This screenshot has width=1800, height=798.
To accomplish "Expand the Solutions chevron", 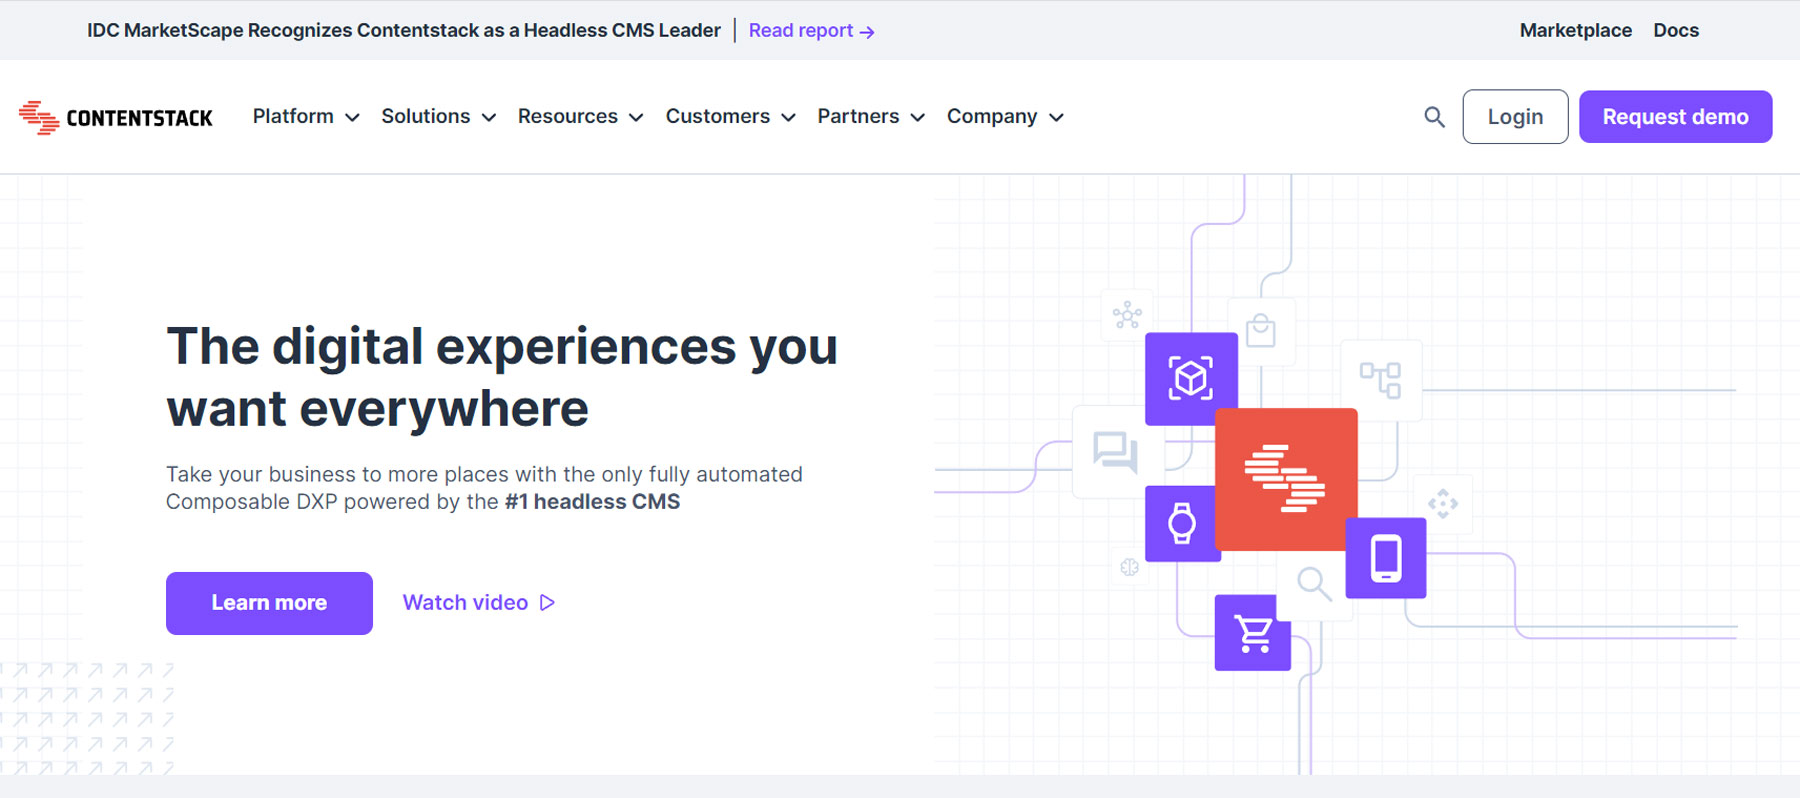I will (489, 118).
